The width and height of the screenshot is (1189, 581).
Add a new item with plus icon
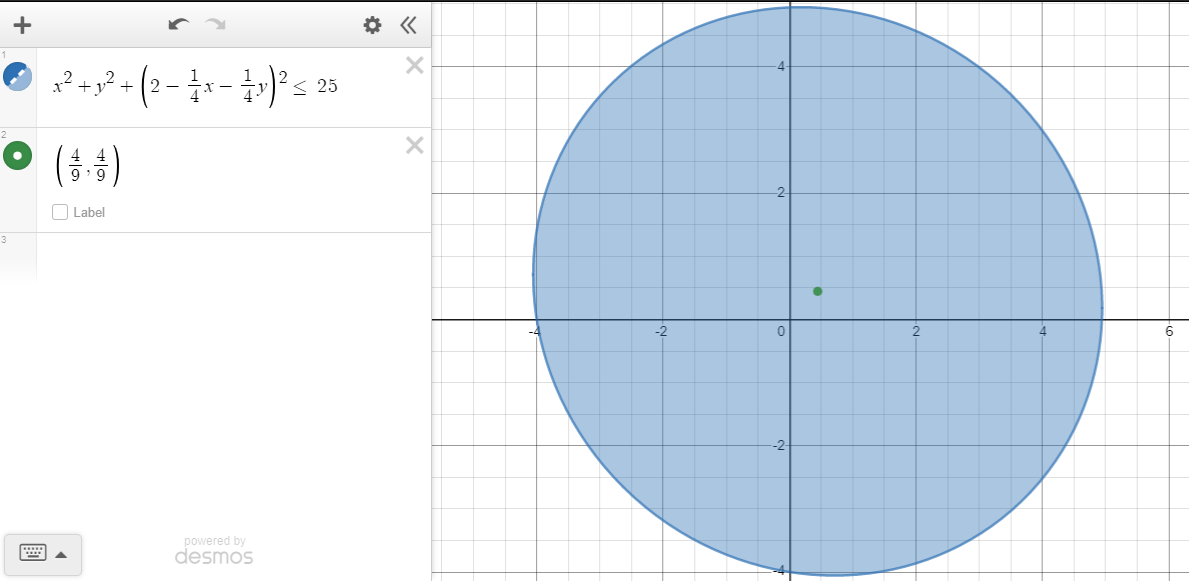[22, 25]
